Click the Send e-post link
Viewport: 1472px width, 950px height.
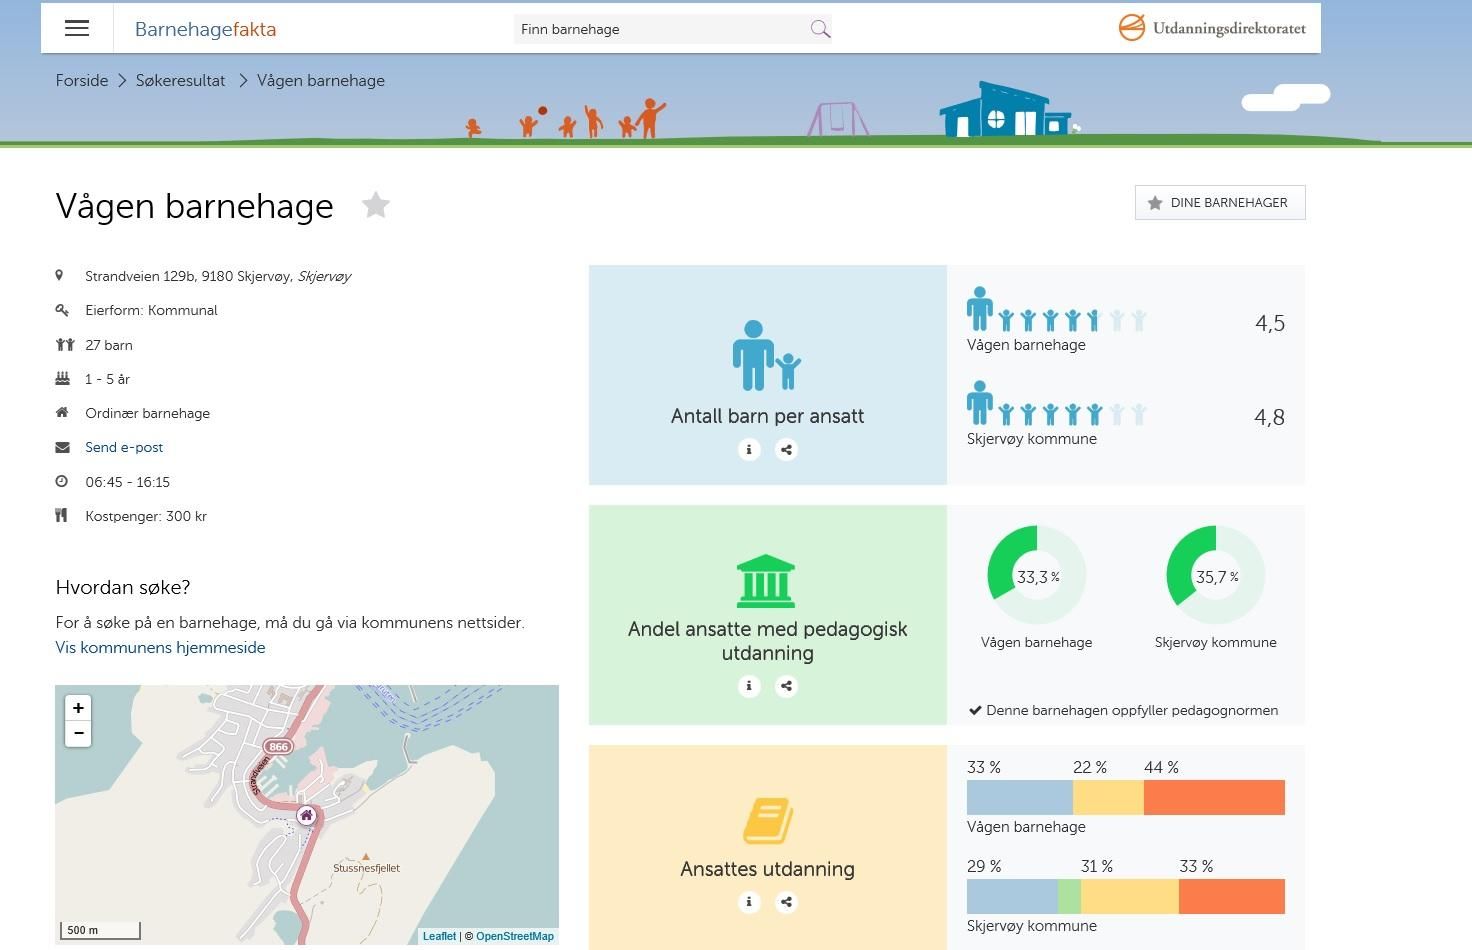point(124,448)
